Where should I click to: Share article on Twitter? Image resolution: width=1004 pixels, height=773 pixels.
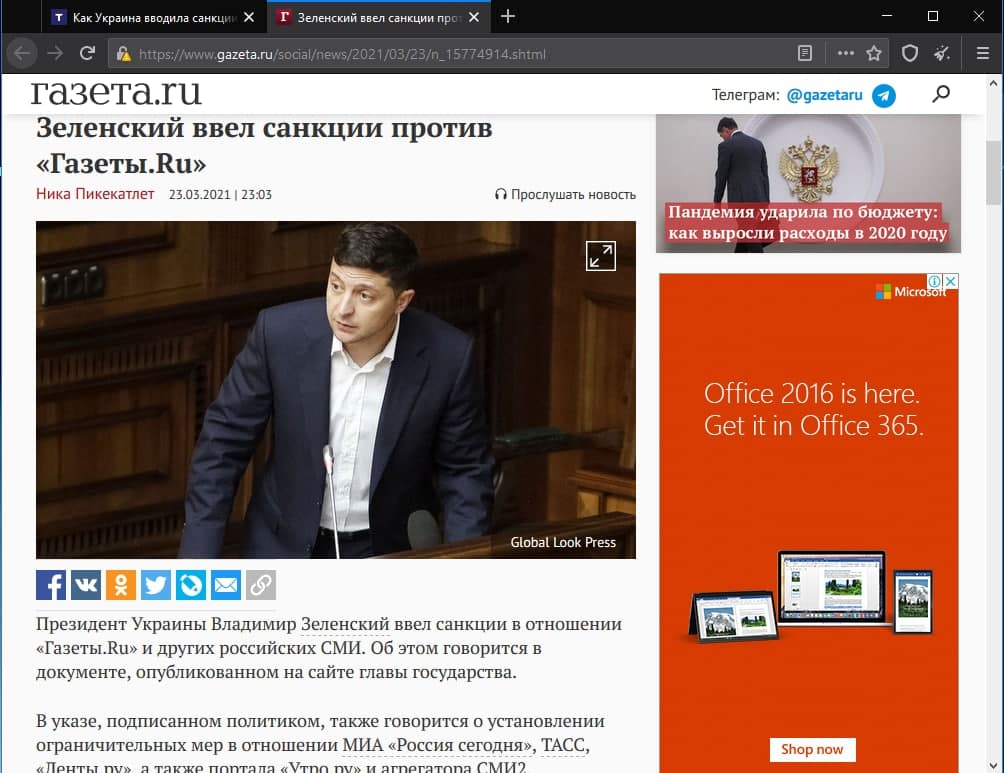156,585
